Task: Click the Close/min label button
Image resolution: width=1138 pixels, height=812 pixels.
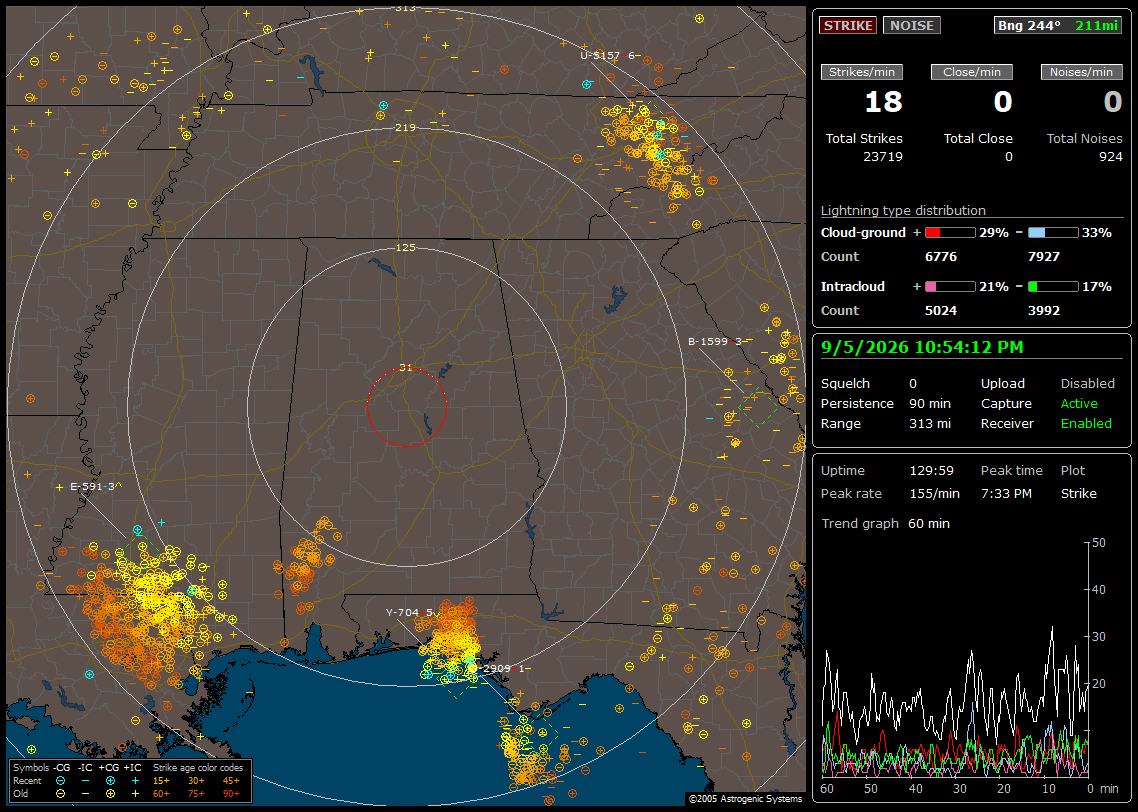Action: (x=972, y=72)
